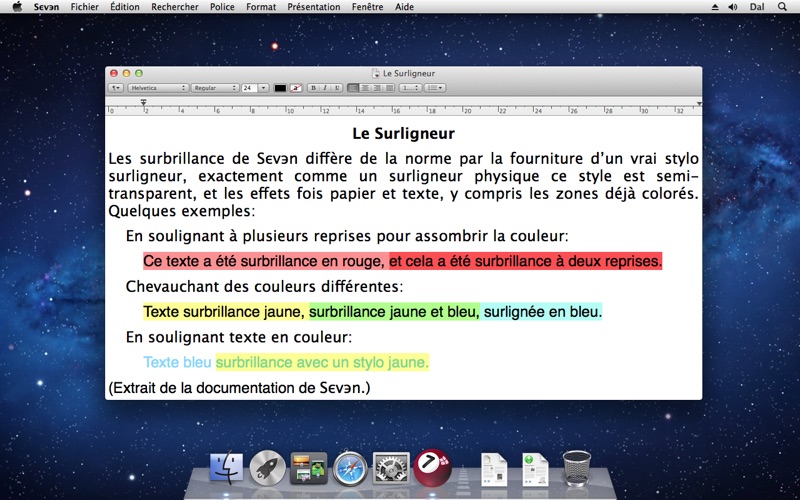This screenshot has width=800, height=500.
Task: Click the right margin marker on ruler
Action: pyautogui.click(x=699, y=104)
